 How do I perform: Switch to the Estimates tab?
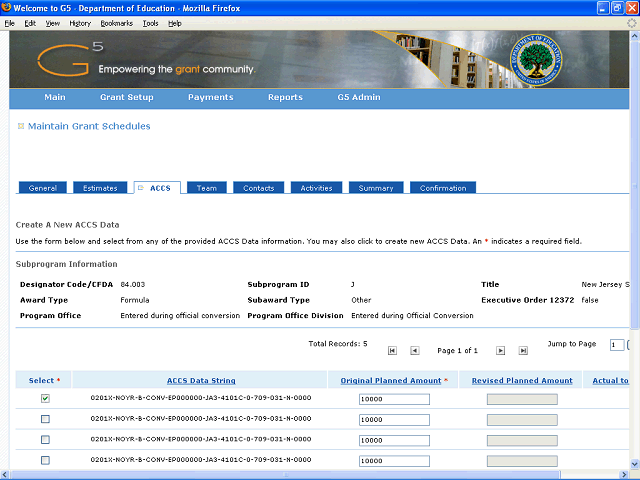(100, 188)
